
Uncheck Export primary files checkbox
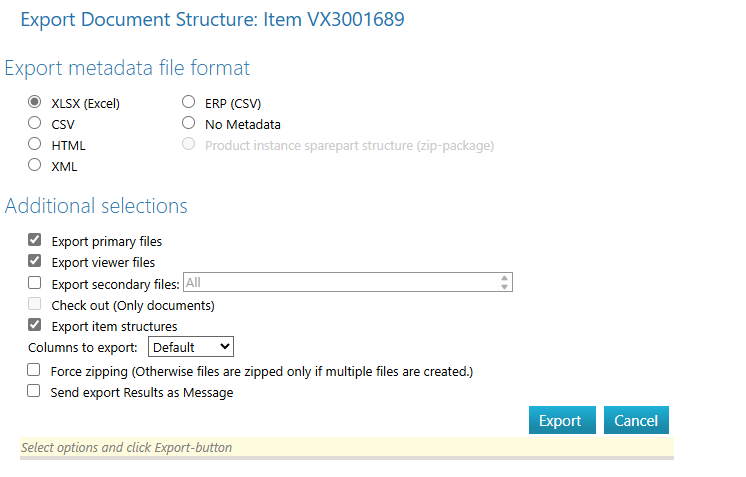point(35,241)
